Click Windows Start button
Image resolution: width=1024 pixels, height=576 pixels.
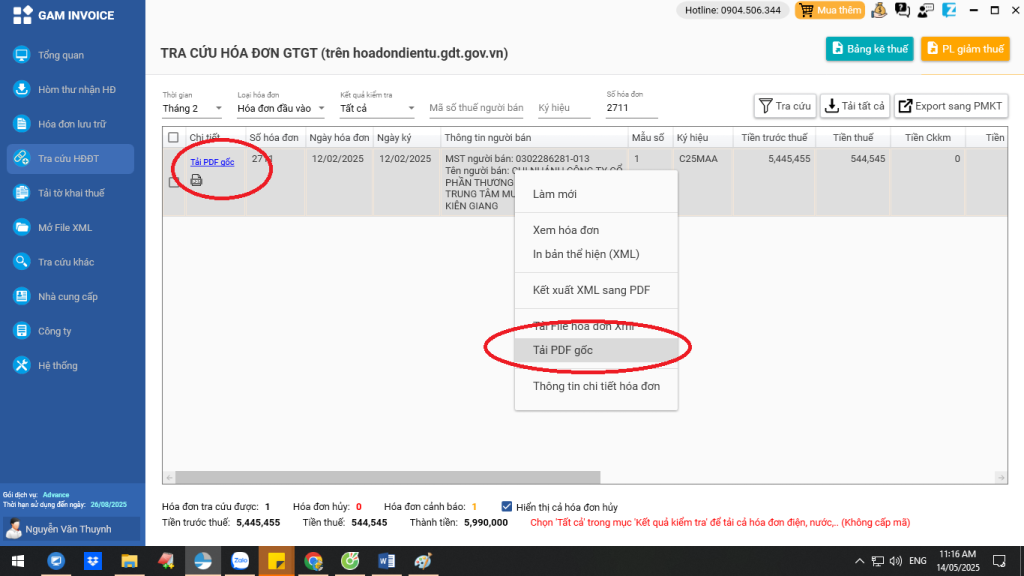18,561
